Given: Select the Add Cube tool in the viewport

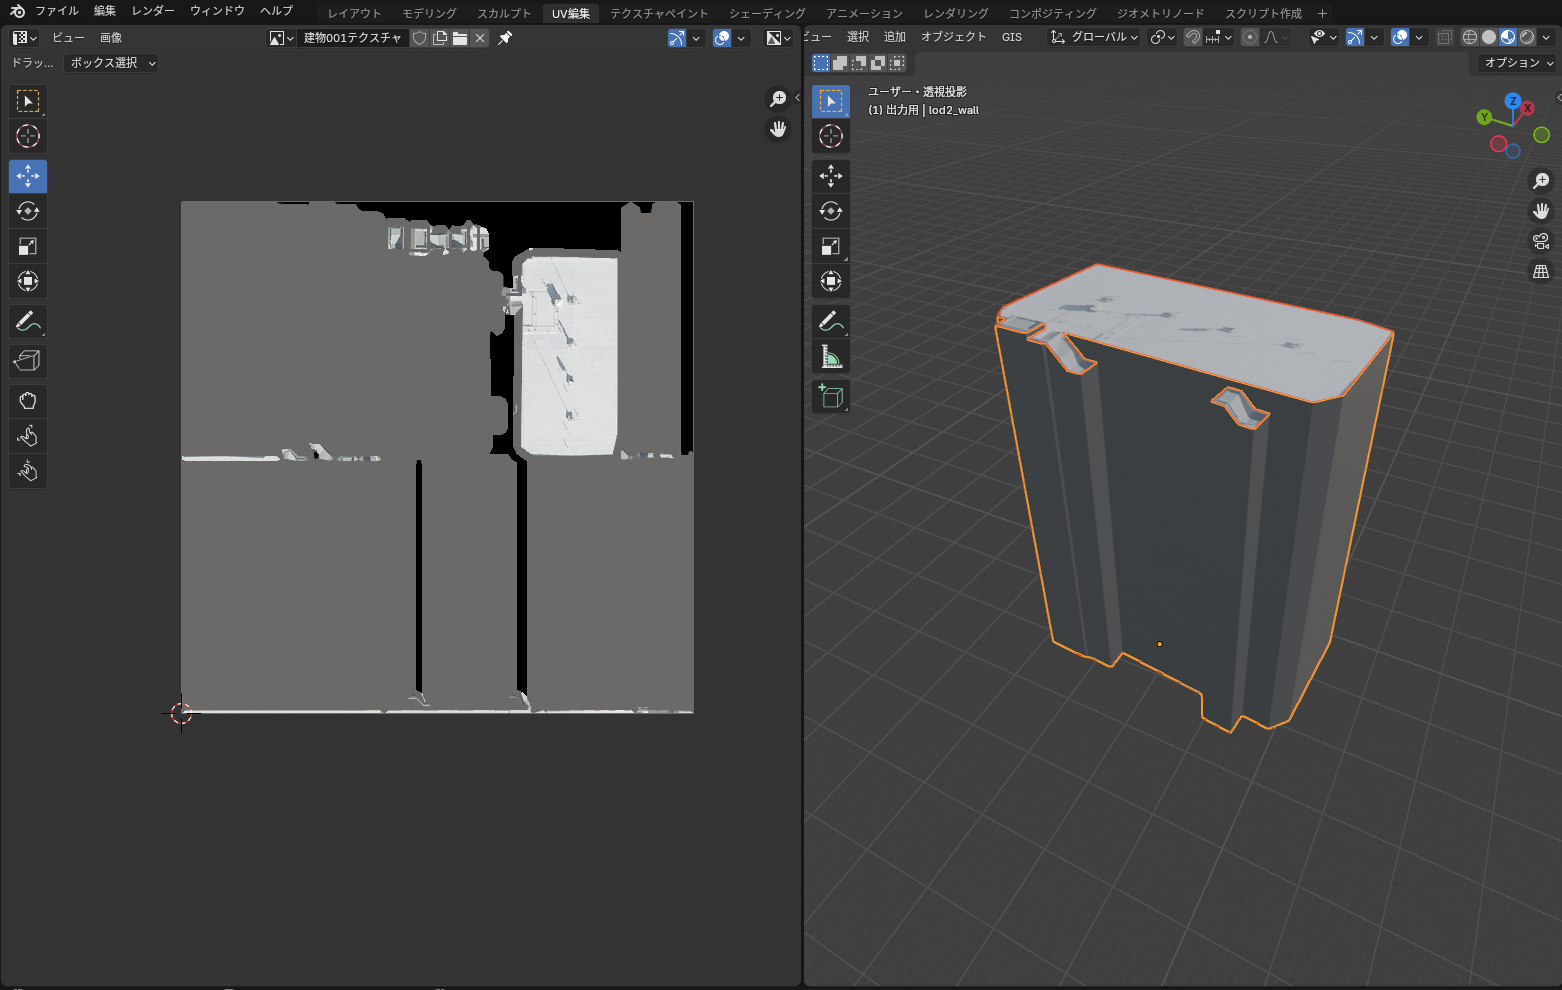Looking at the screenshot, I should (x=831, y=397).
